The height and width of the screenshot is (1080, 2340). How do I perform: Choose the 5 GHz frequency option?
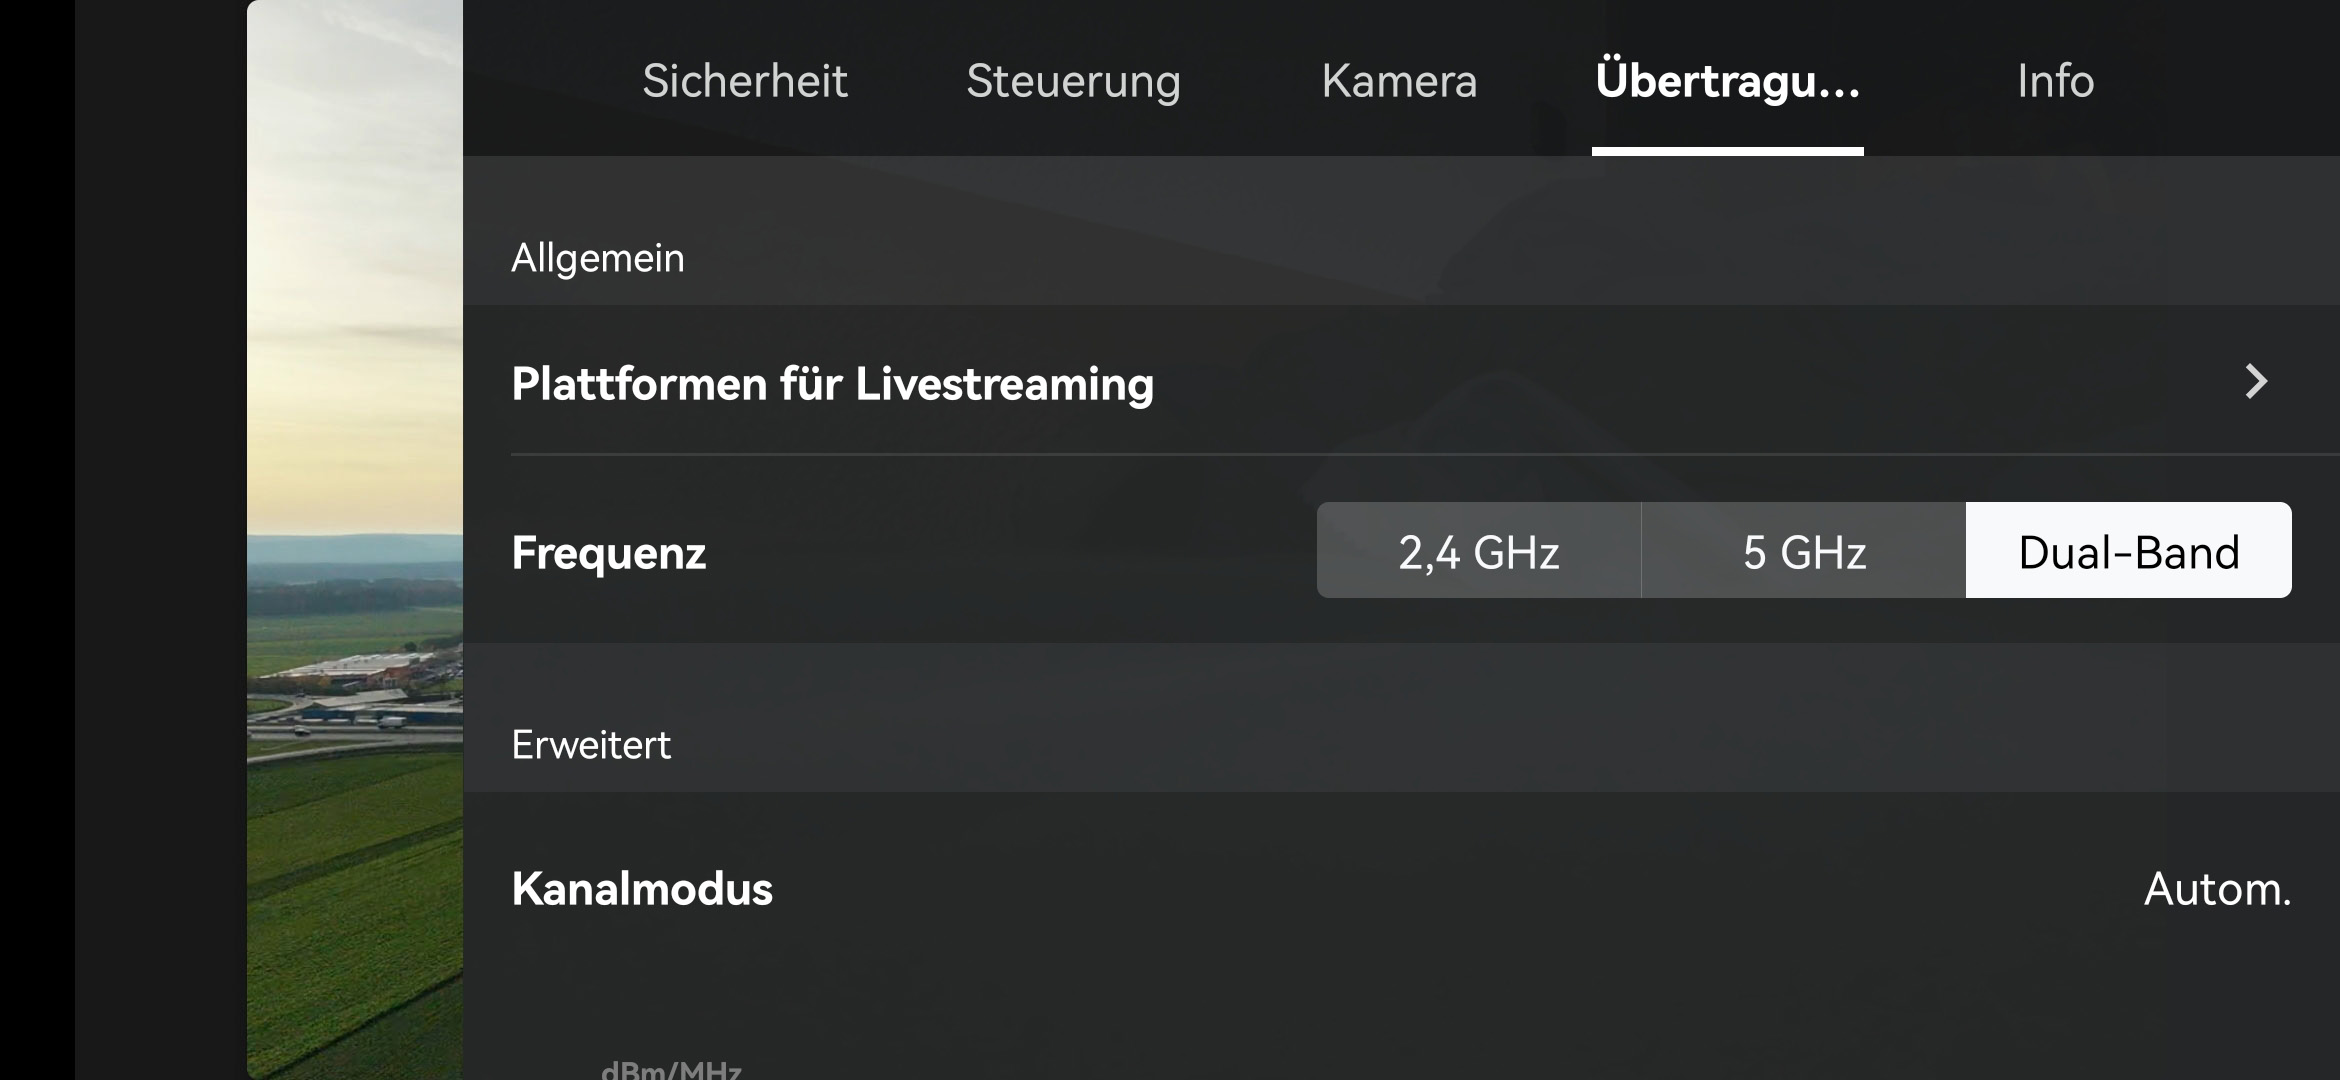[x=1803, y=551]
